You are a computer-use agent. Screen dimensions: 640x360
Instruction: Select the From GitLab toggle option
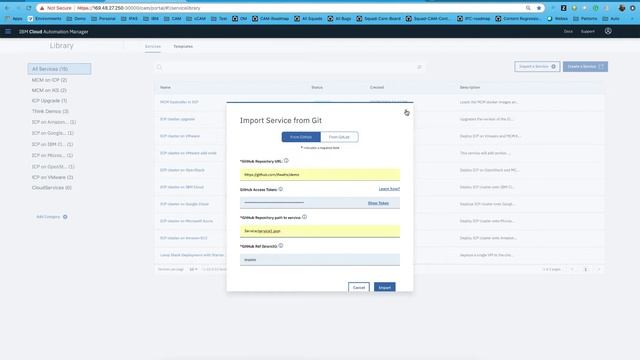point(339,137)
